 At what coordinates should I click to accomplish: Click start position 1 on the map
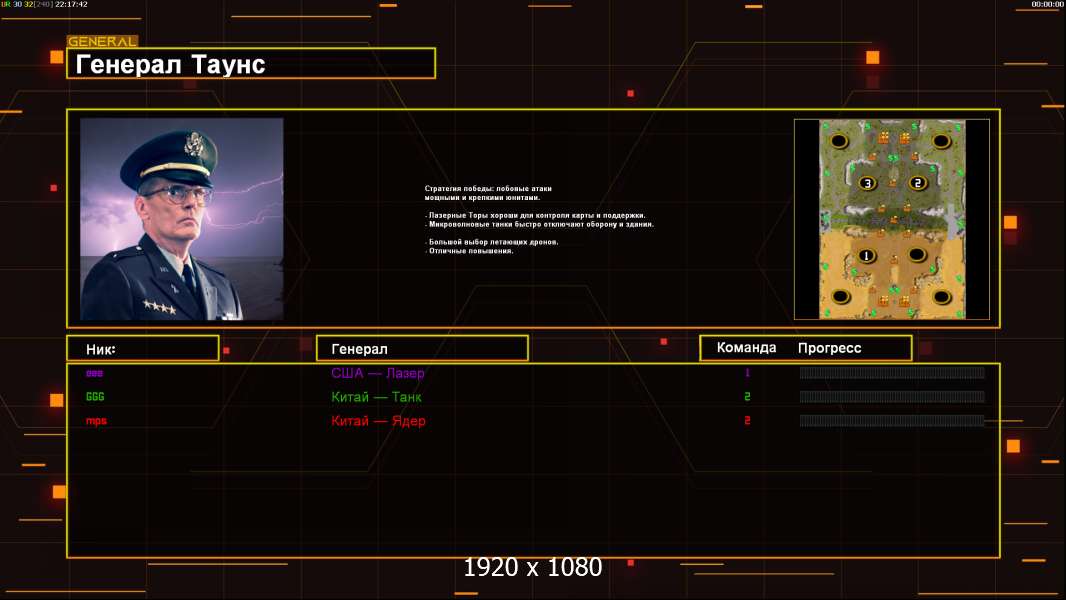(867, 256)
